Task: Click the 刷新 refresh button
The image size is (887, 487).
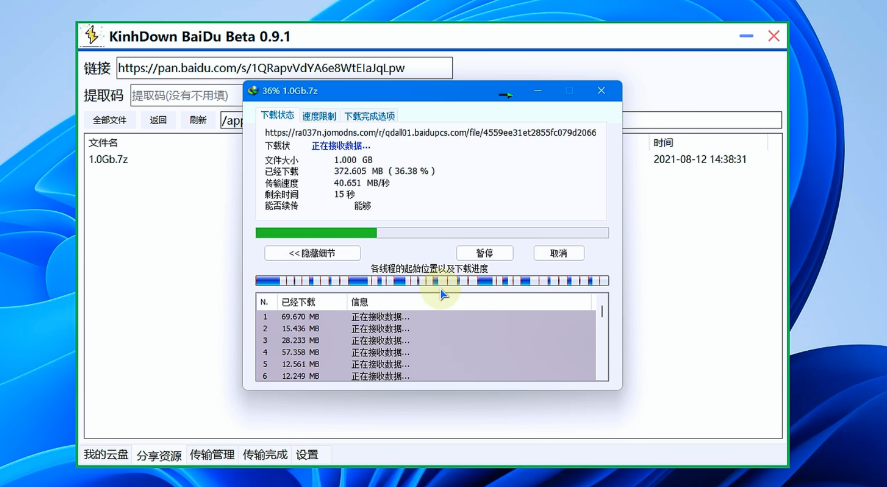Action: tap(198, 120)
